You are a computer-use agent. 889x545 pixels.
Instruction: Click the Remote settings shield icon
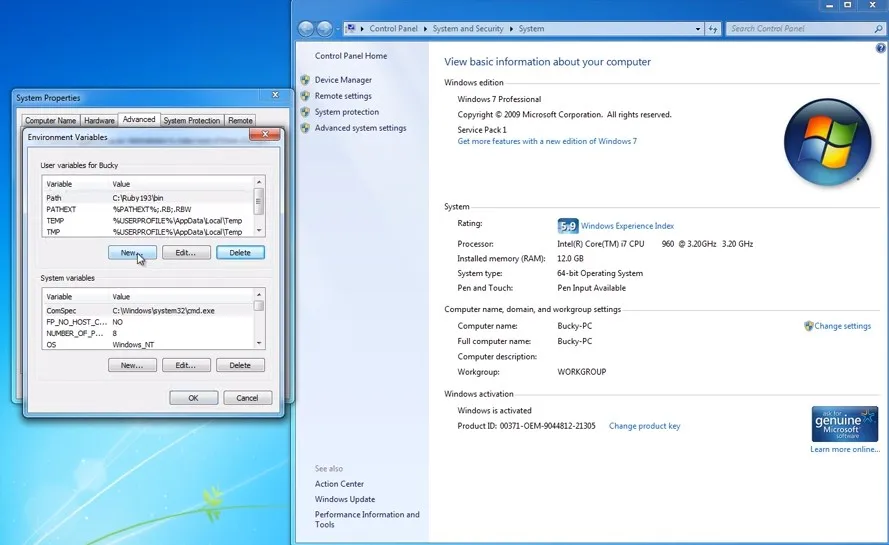coord(305,96)
